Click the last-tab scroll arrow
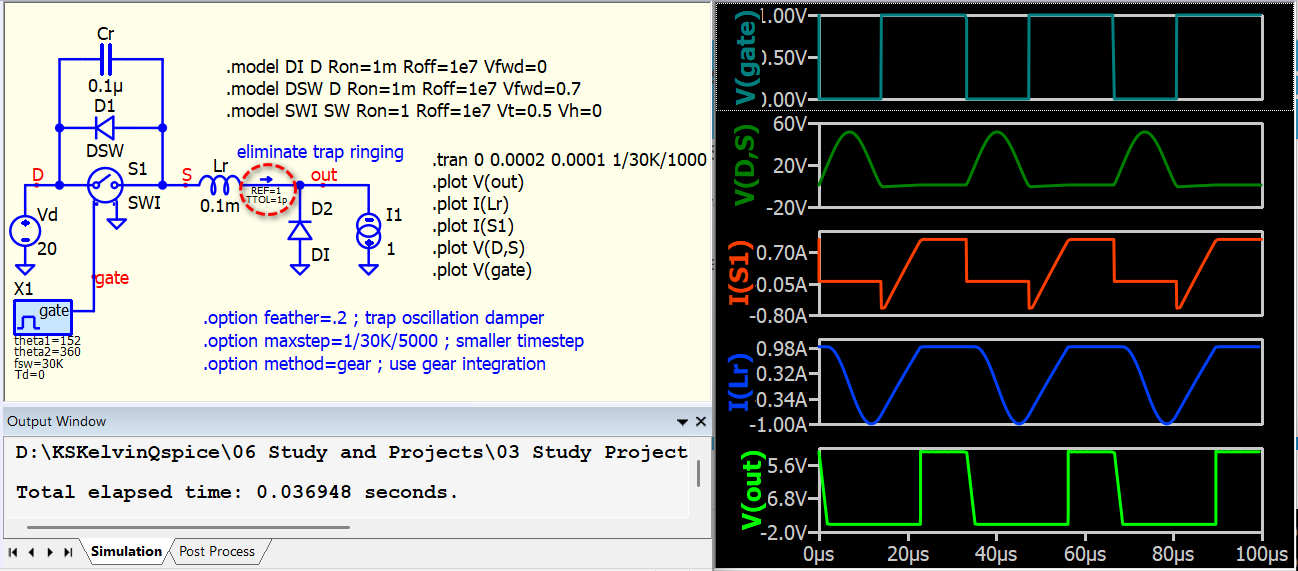Viewport: 1298px width, 571px height. point(68,552)
